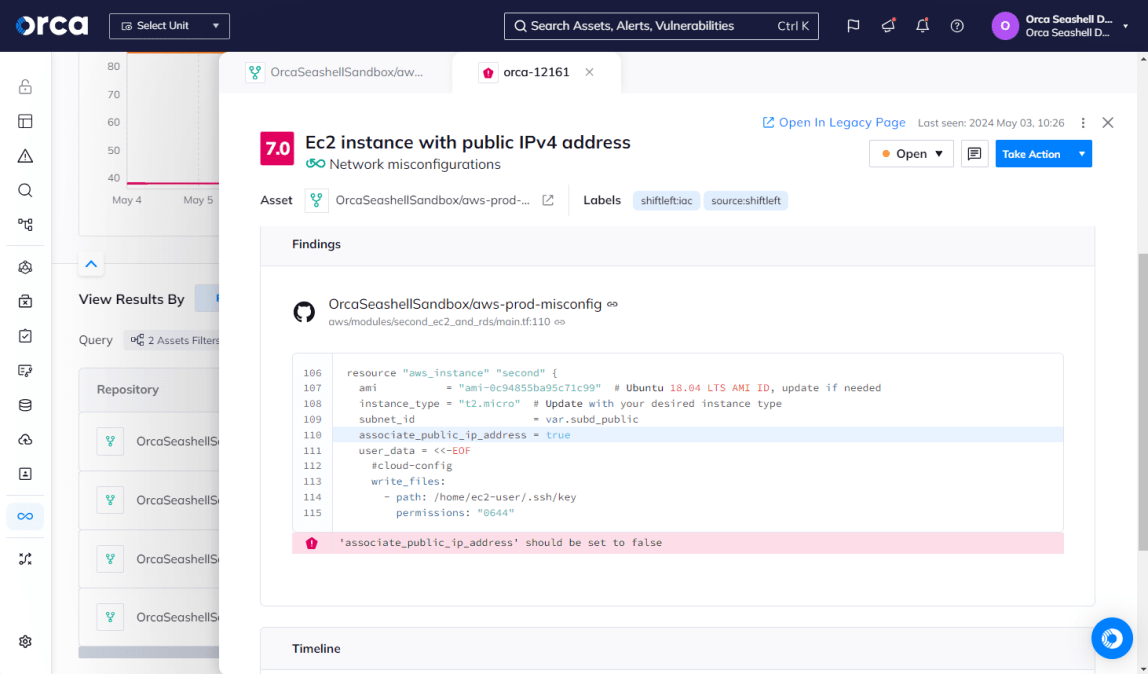Click the GitHub icon in Findings
This screenshot has width=1148, height=674.
304,312
